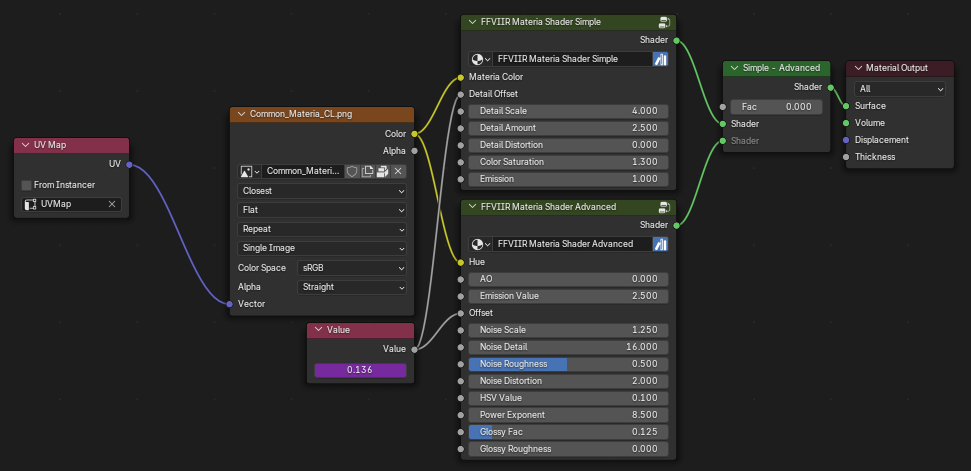
Task: Edit the Advanced shader node group icon
Action: [x=664, y=207]
